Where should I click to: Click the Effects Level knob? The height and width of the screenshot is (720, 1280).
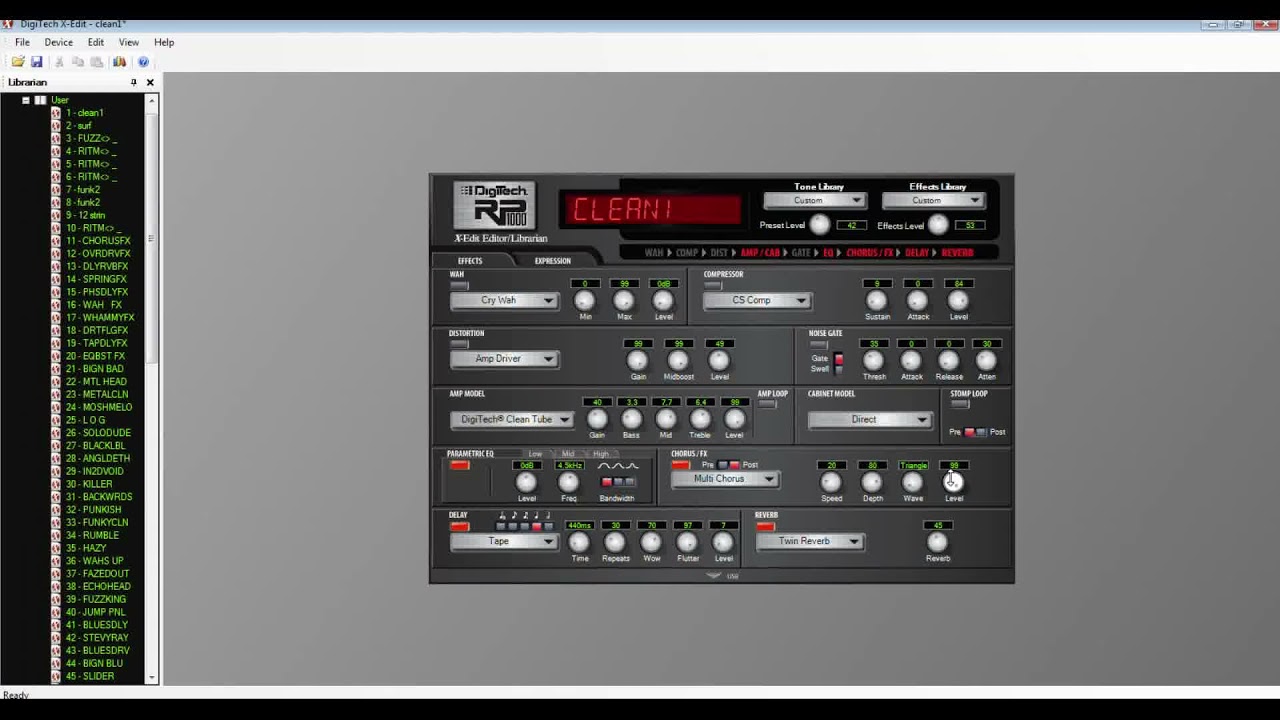[x=938, y=225]
